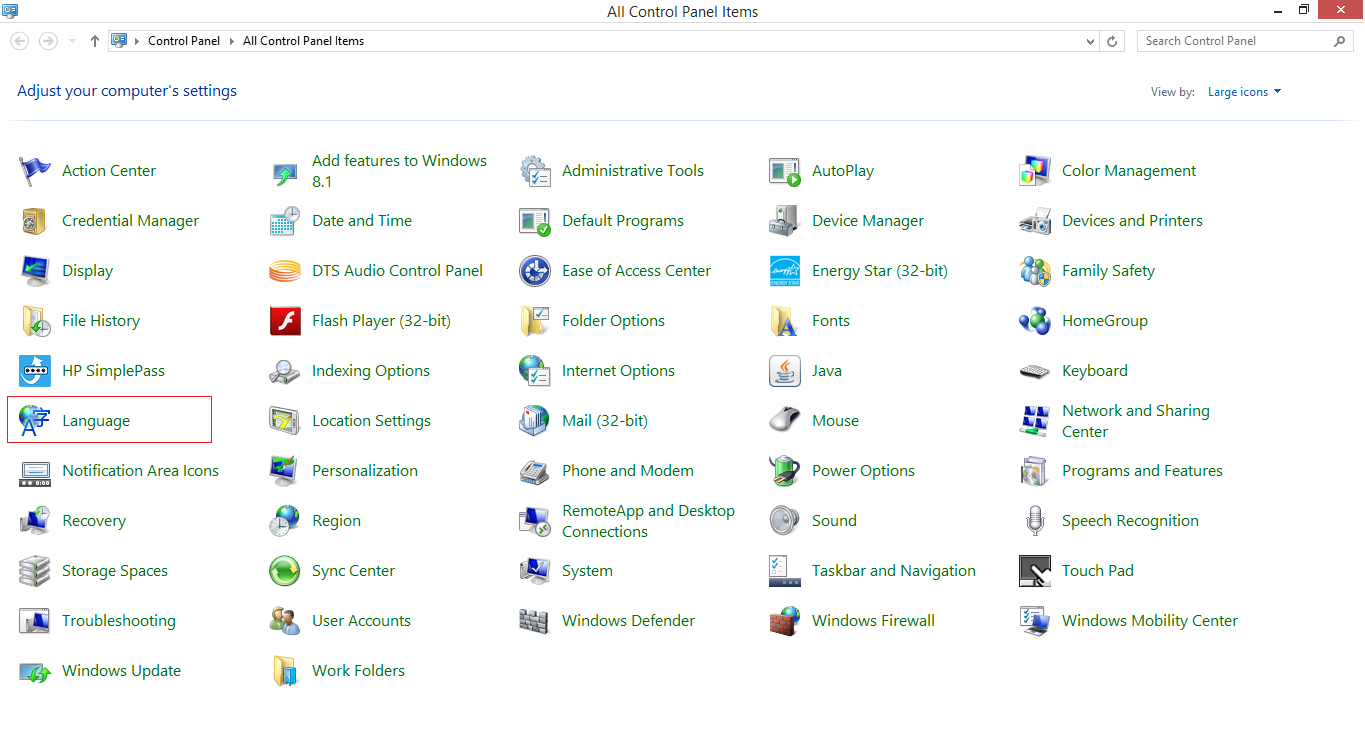Viewport: 1365px width, 738px height.
Task: Open RemoteApp and Desktop Connections link
Action: pyautogui.click(x=648, y=521)
